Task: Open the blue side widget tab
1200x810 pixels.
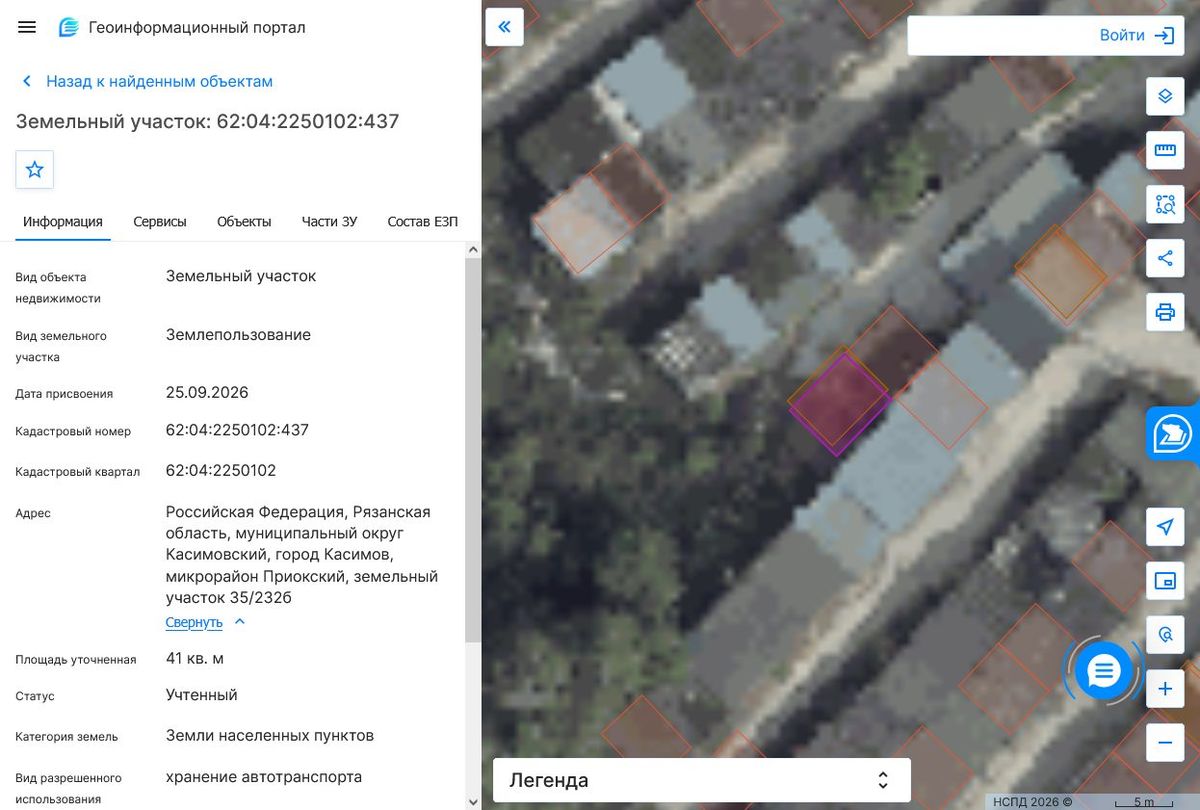Action: pyautogui.click(x=1173, y=434)
